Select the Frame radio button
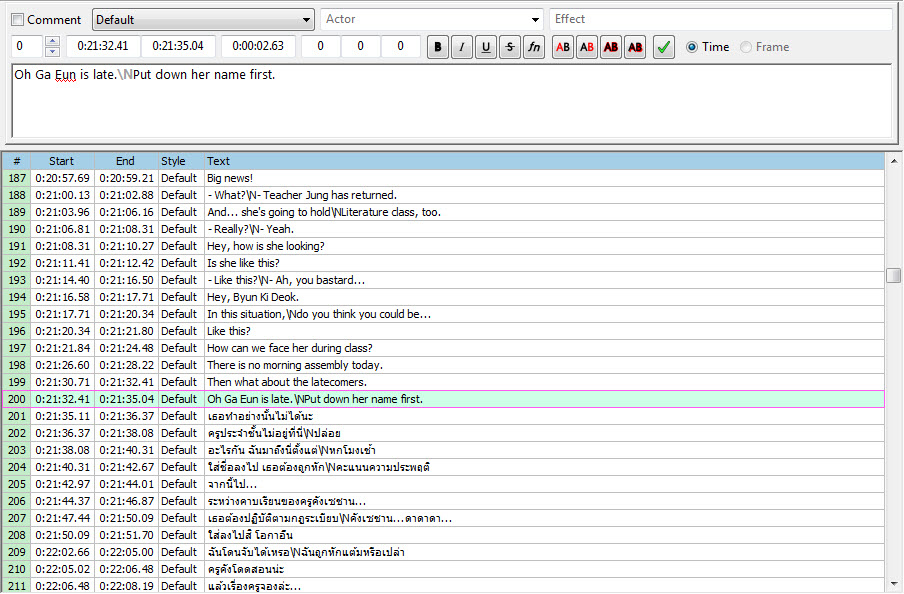The height and width of the screenshot is (594, 904). tap(746, 47)
